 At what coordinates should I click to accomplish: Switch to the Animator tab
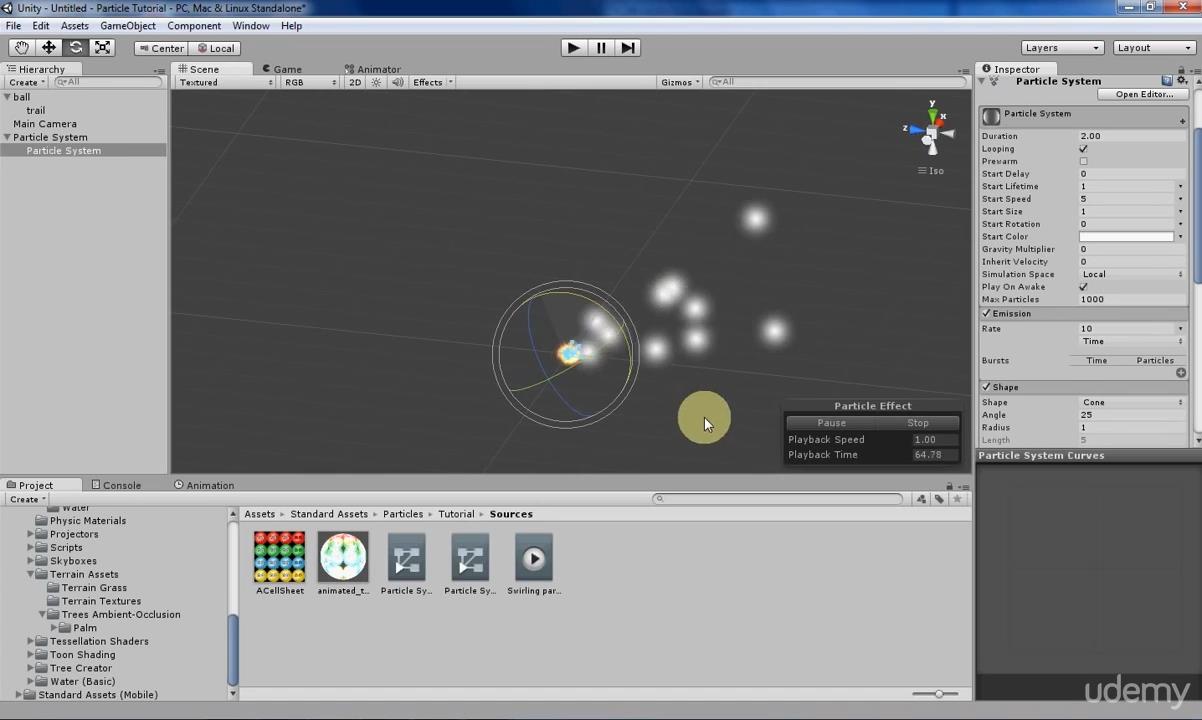372,69
